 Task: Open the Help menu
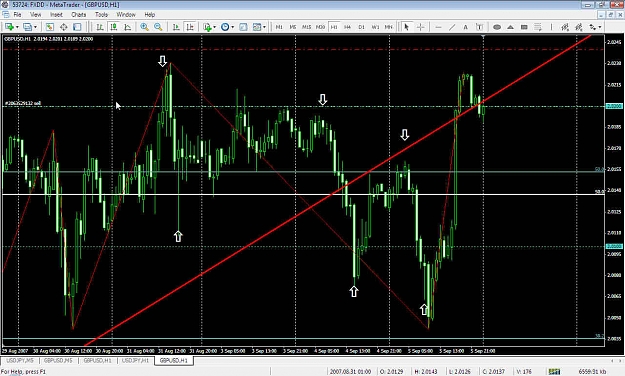[x=149, y=14]
